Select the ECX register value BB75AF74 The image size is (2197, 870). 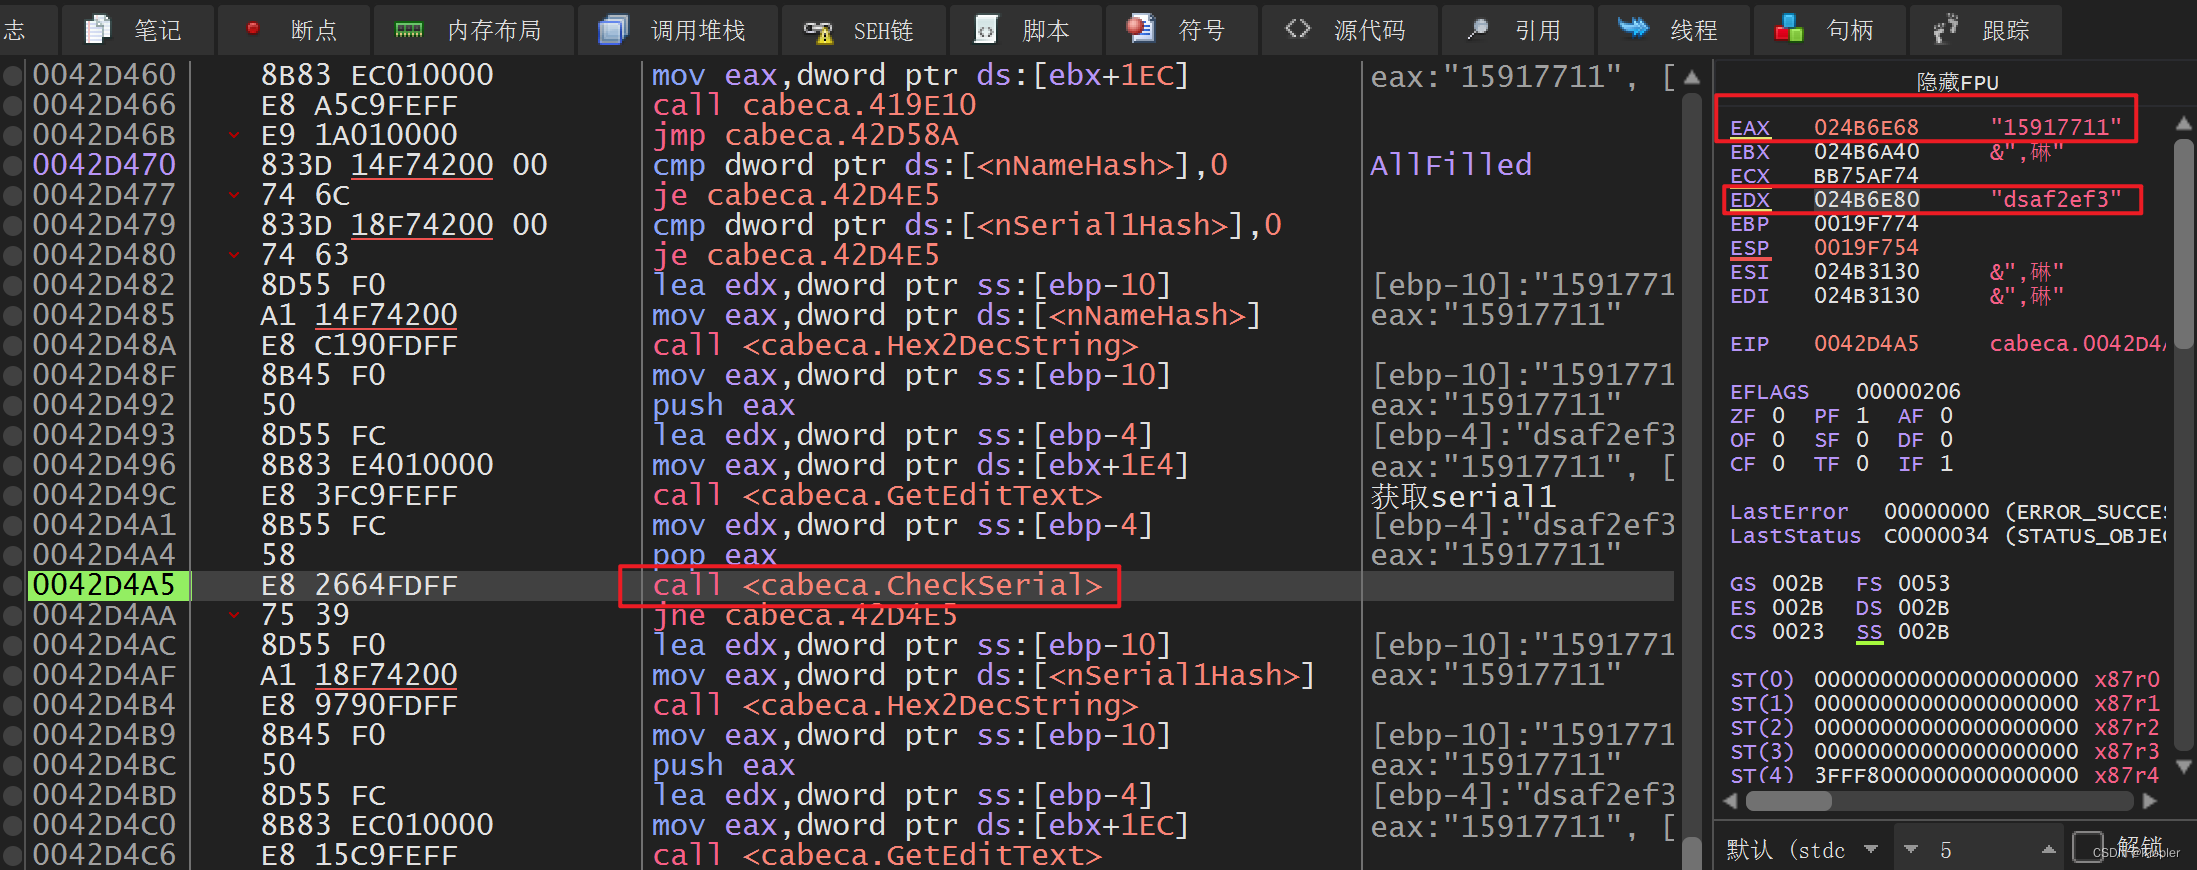1866,176
